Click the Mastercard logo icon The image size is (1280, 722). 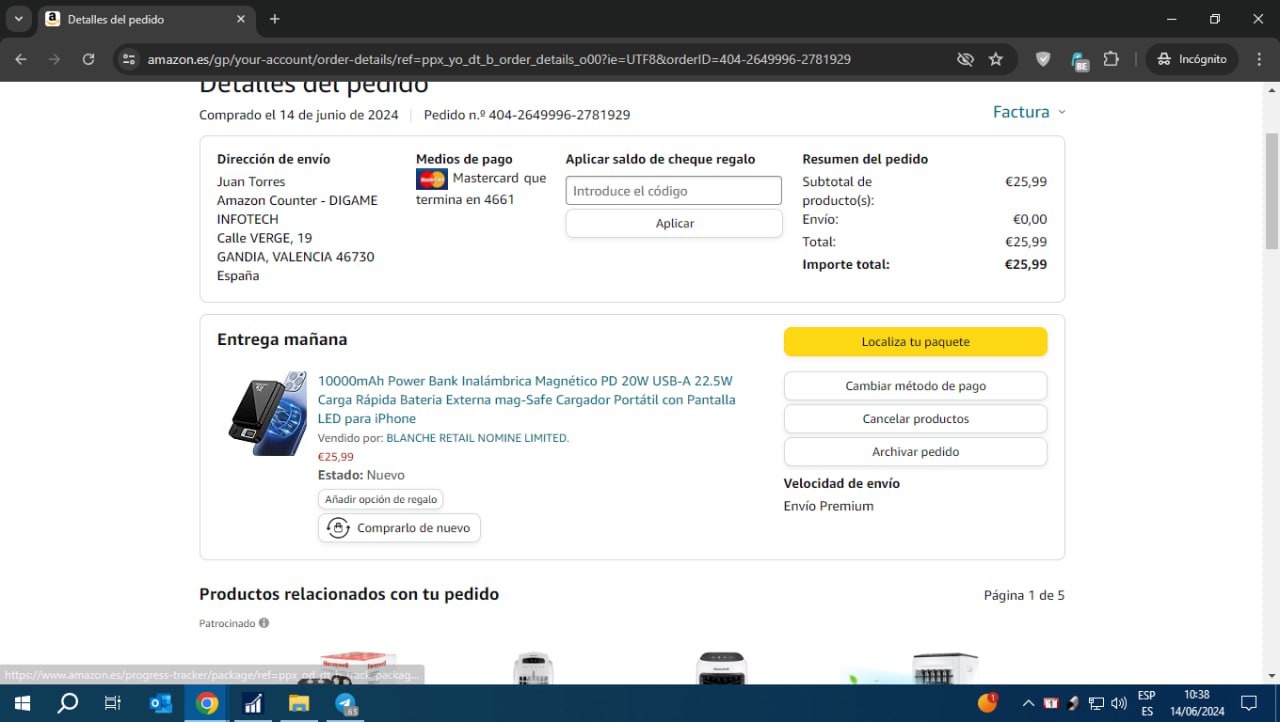pyautogui.click(x=432, y=179)
